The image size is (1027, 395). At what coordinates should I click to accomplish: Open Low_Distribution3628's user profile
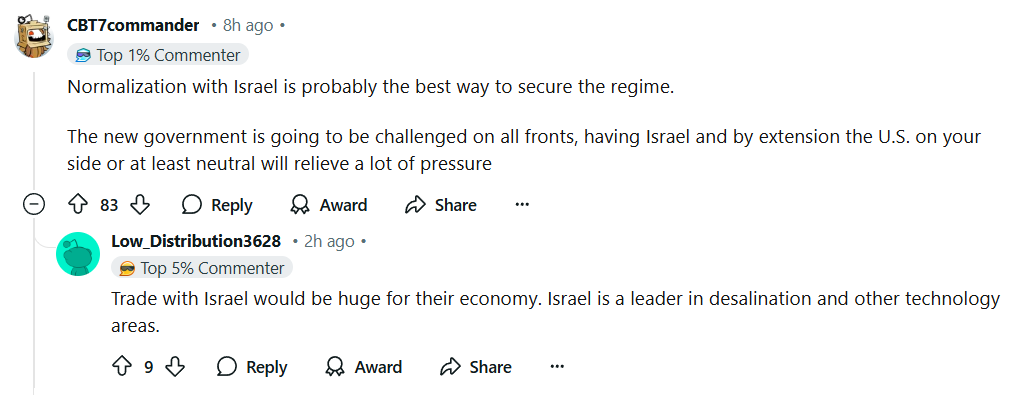196,241
